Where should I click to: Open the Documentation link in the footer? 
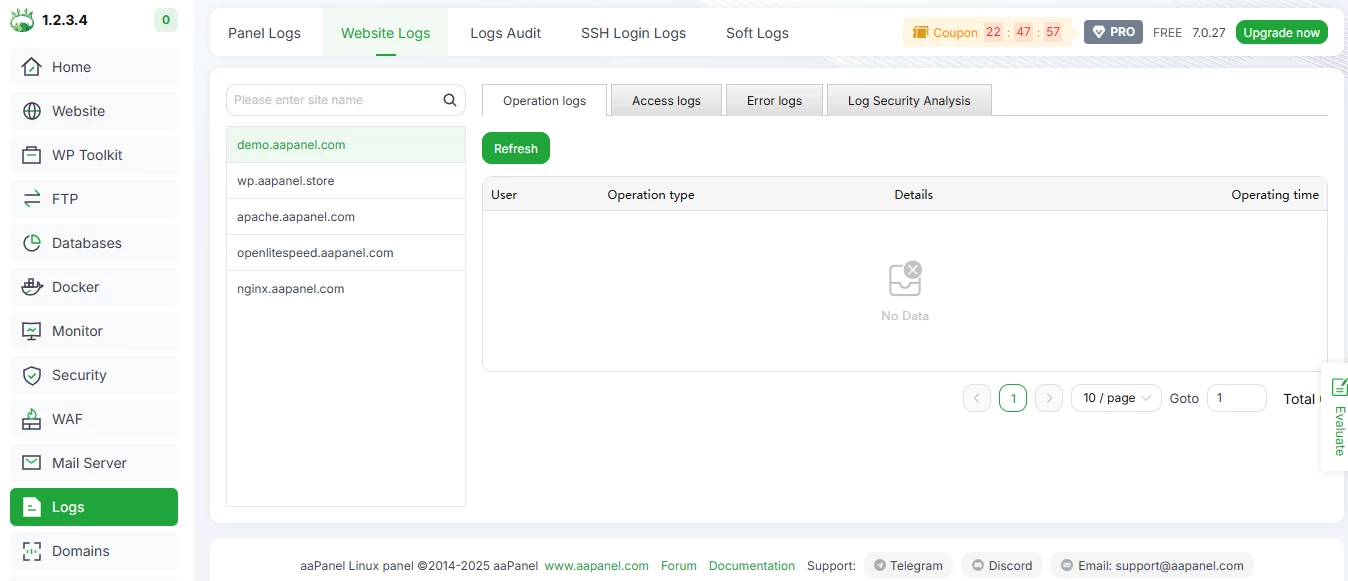(x=752, y=565)
